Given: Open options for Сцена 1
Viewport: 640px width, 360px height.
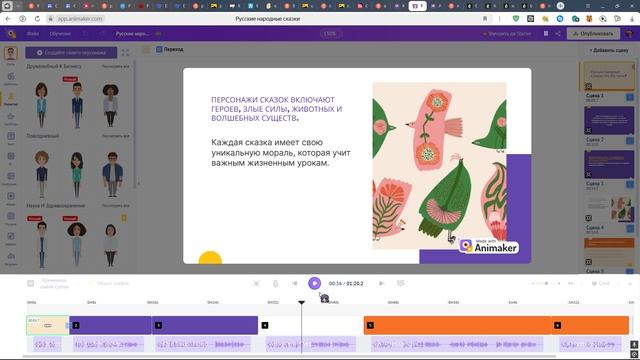Looking at the screenshot, I should 630,97.
